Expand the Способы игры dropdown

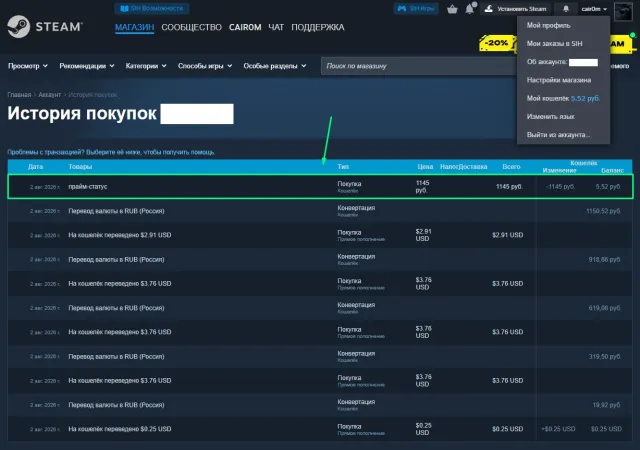[205, 66]
